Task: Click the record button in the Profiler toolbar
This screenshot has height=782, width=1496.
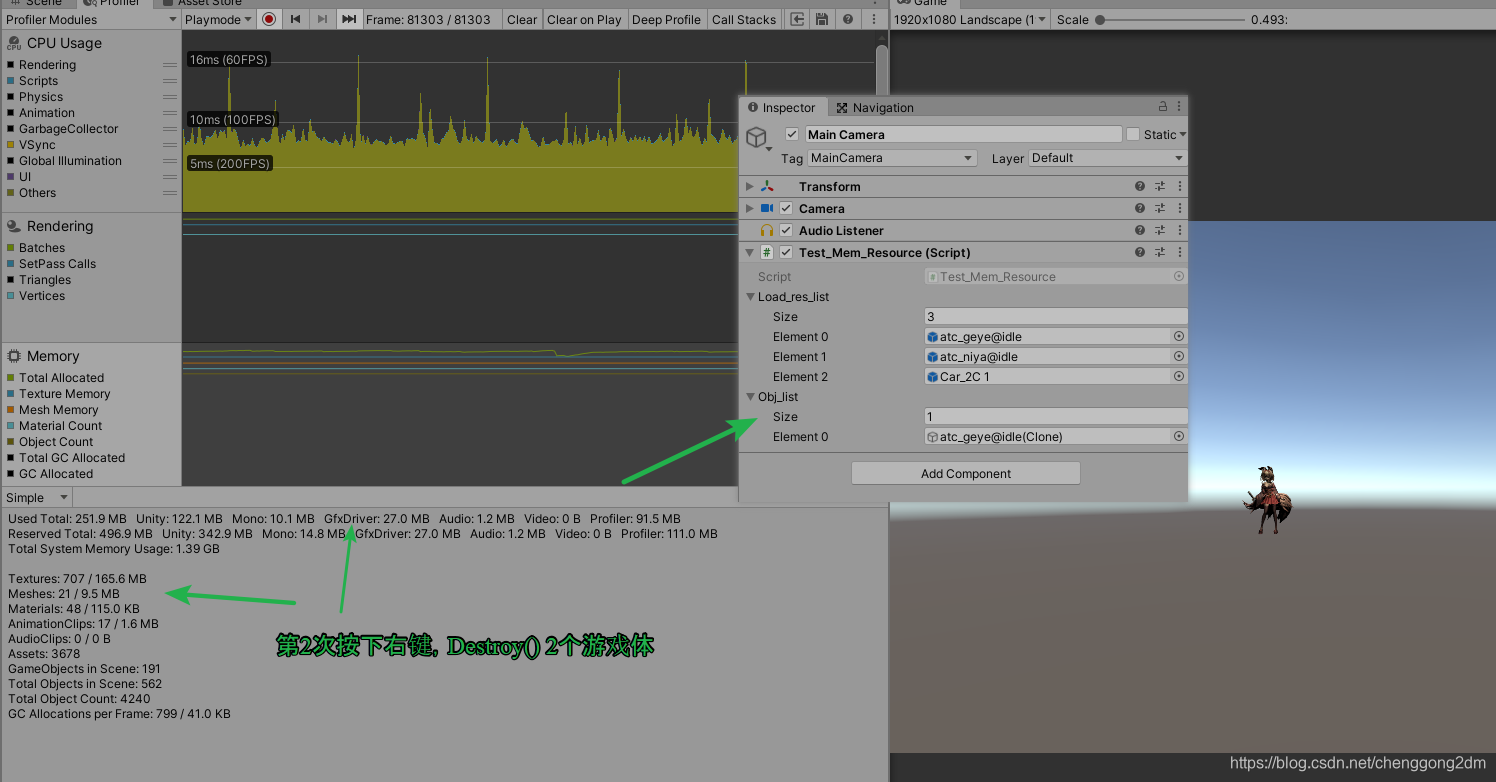Action: (269, 19)
